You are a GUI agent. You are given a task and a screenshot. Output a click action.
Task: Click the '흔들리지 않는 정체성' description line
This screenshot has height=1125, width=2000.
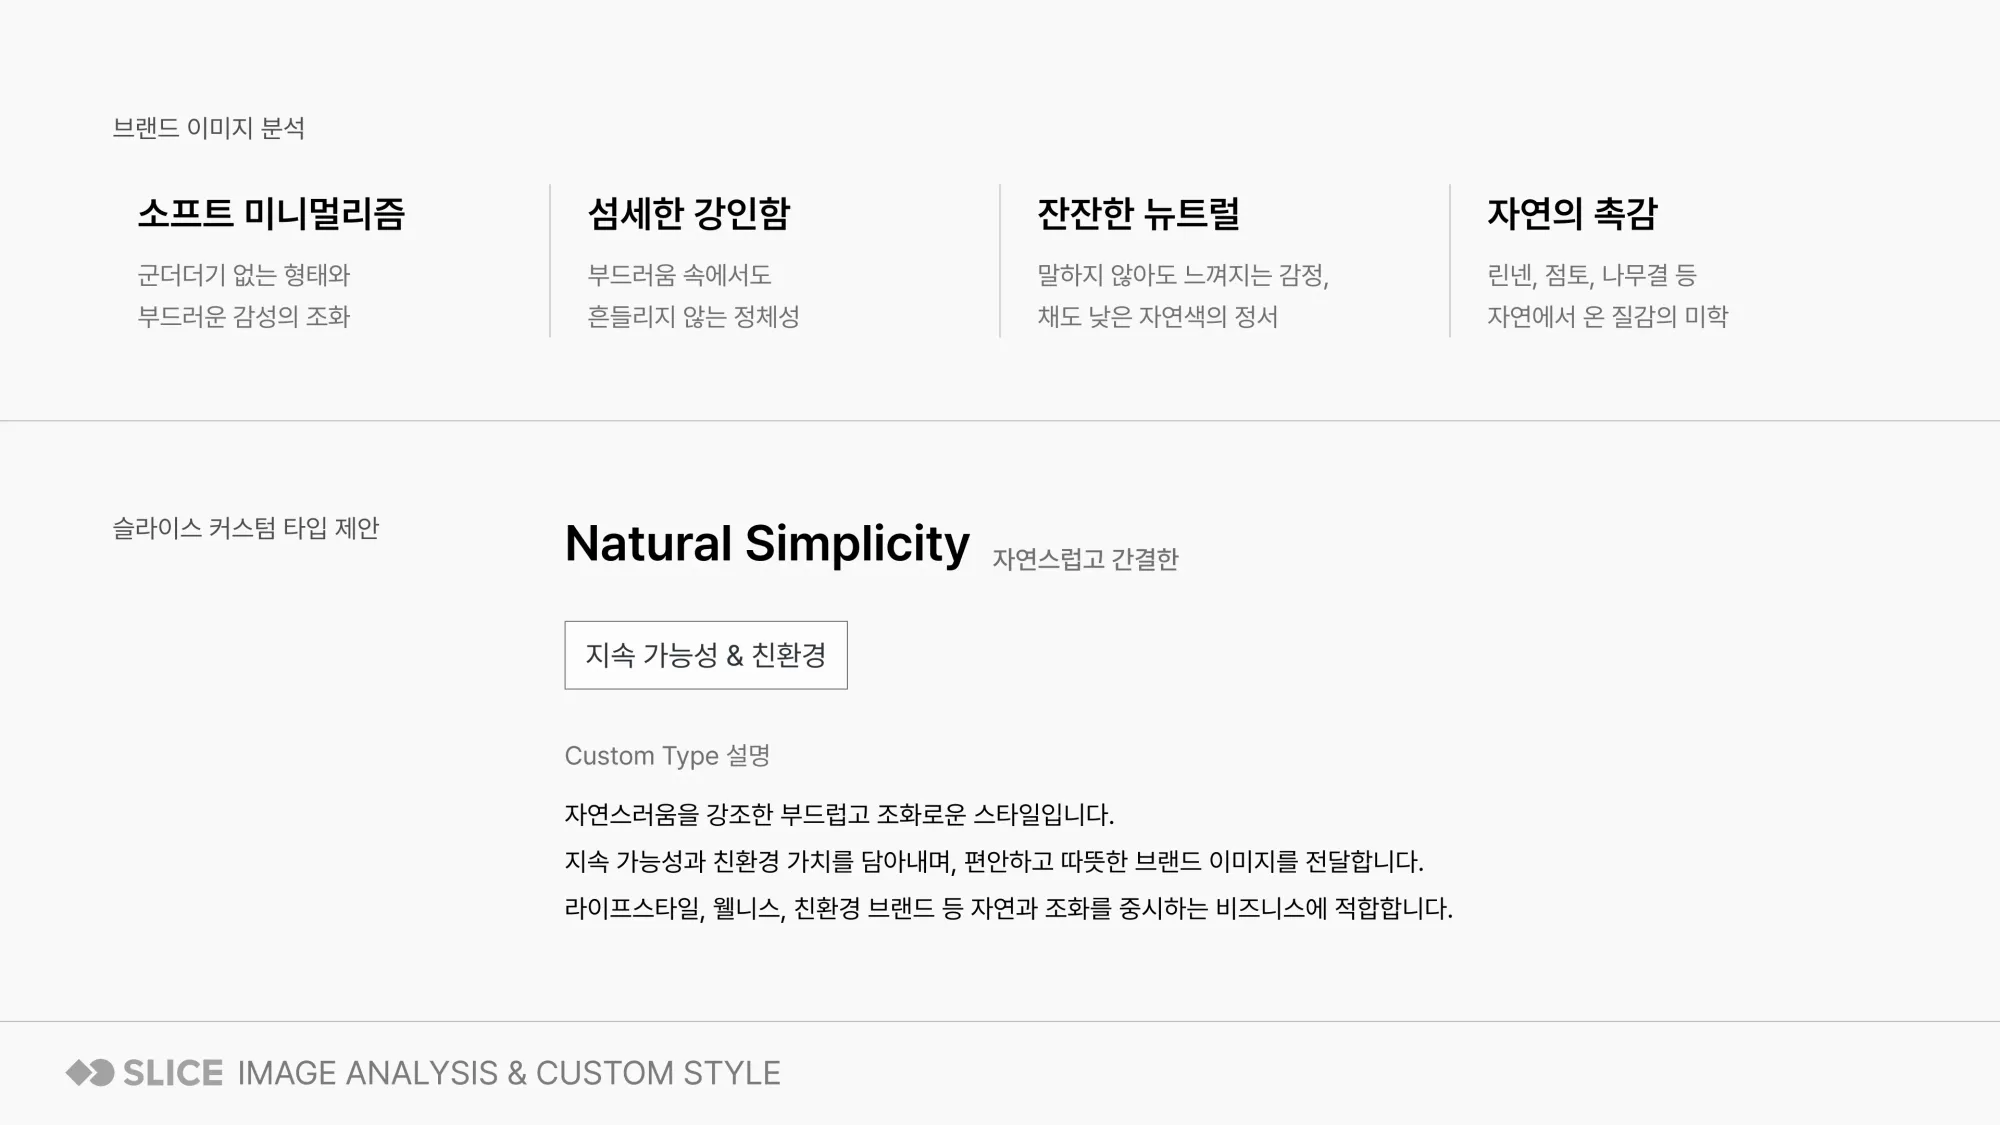click(693, 317)
